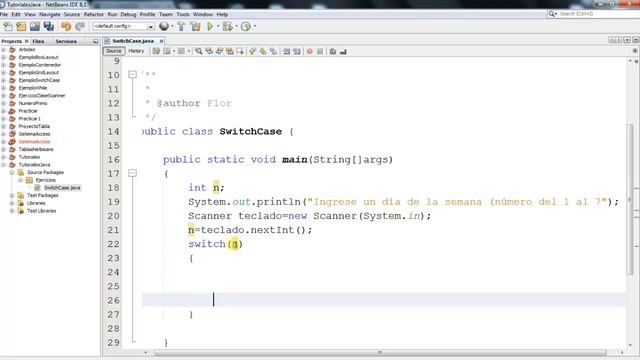Toggle Rectangular Selection icon

[240, 51]
